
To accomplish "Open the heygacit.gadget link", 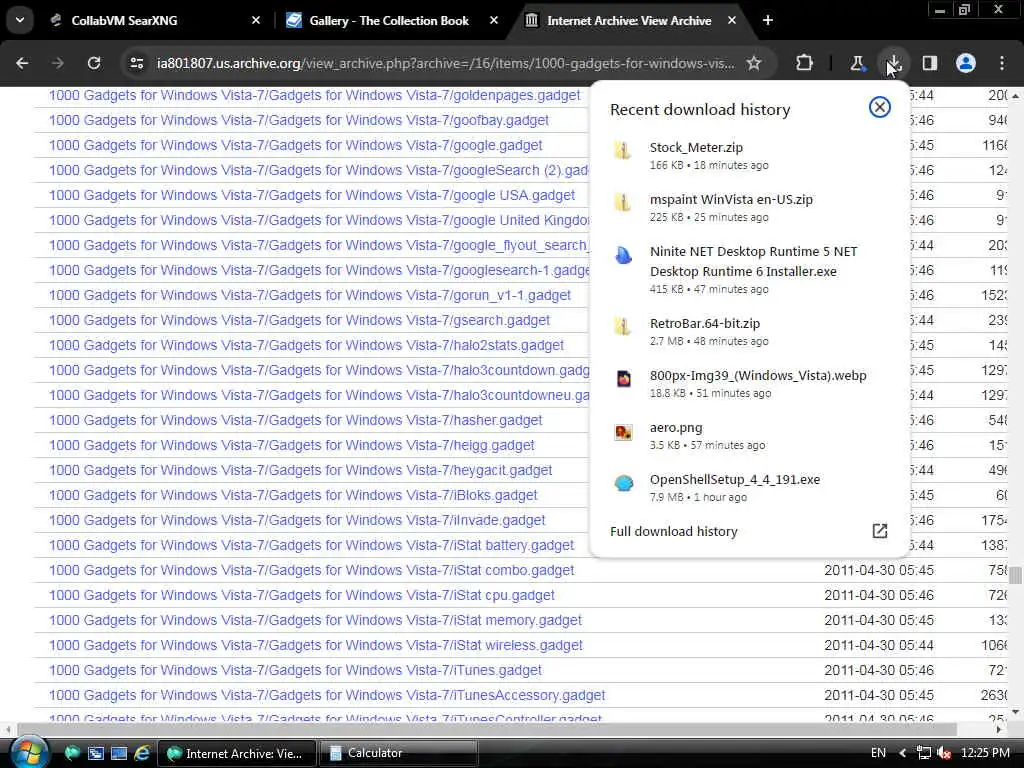I will [300, 470].
